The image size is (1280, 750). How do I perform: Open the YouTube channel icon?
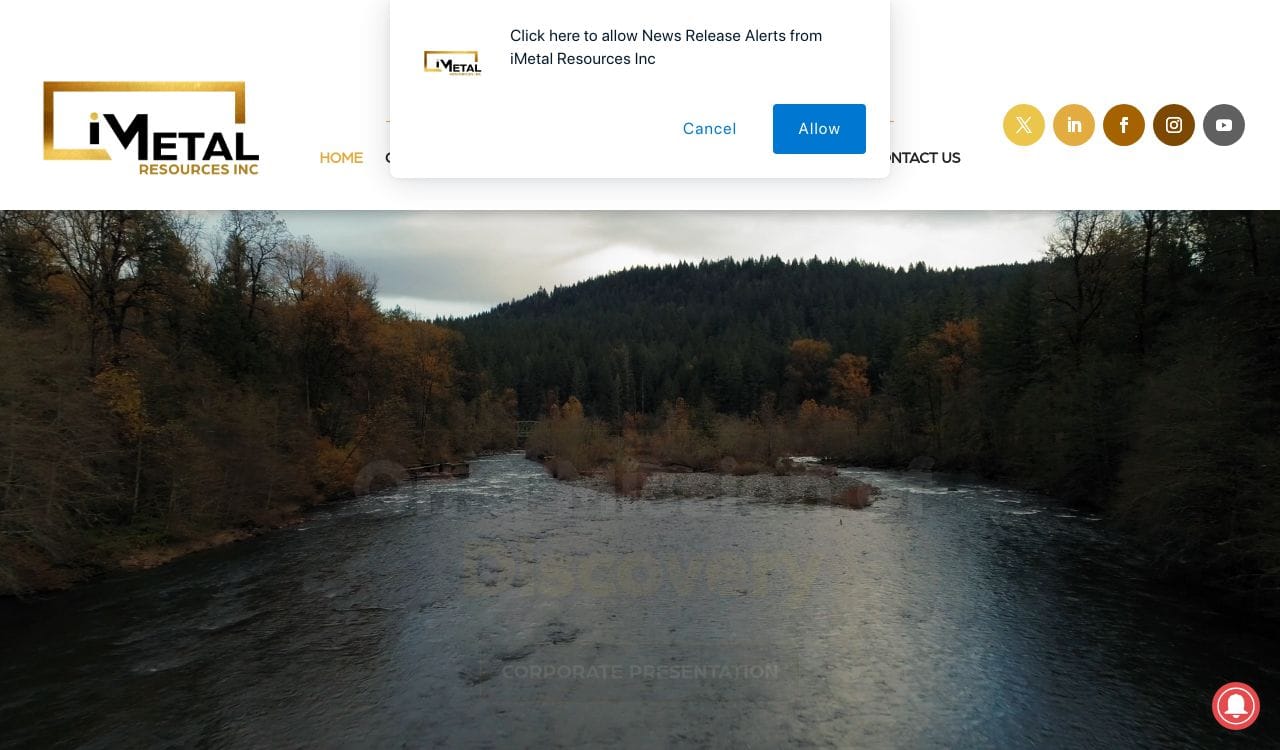point(1224,125)
